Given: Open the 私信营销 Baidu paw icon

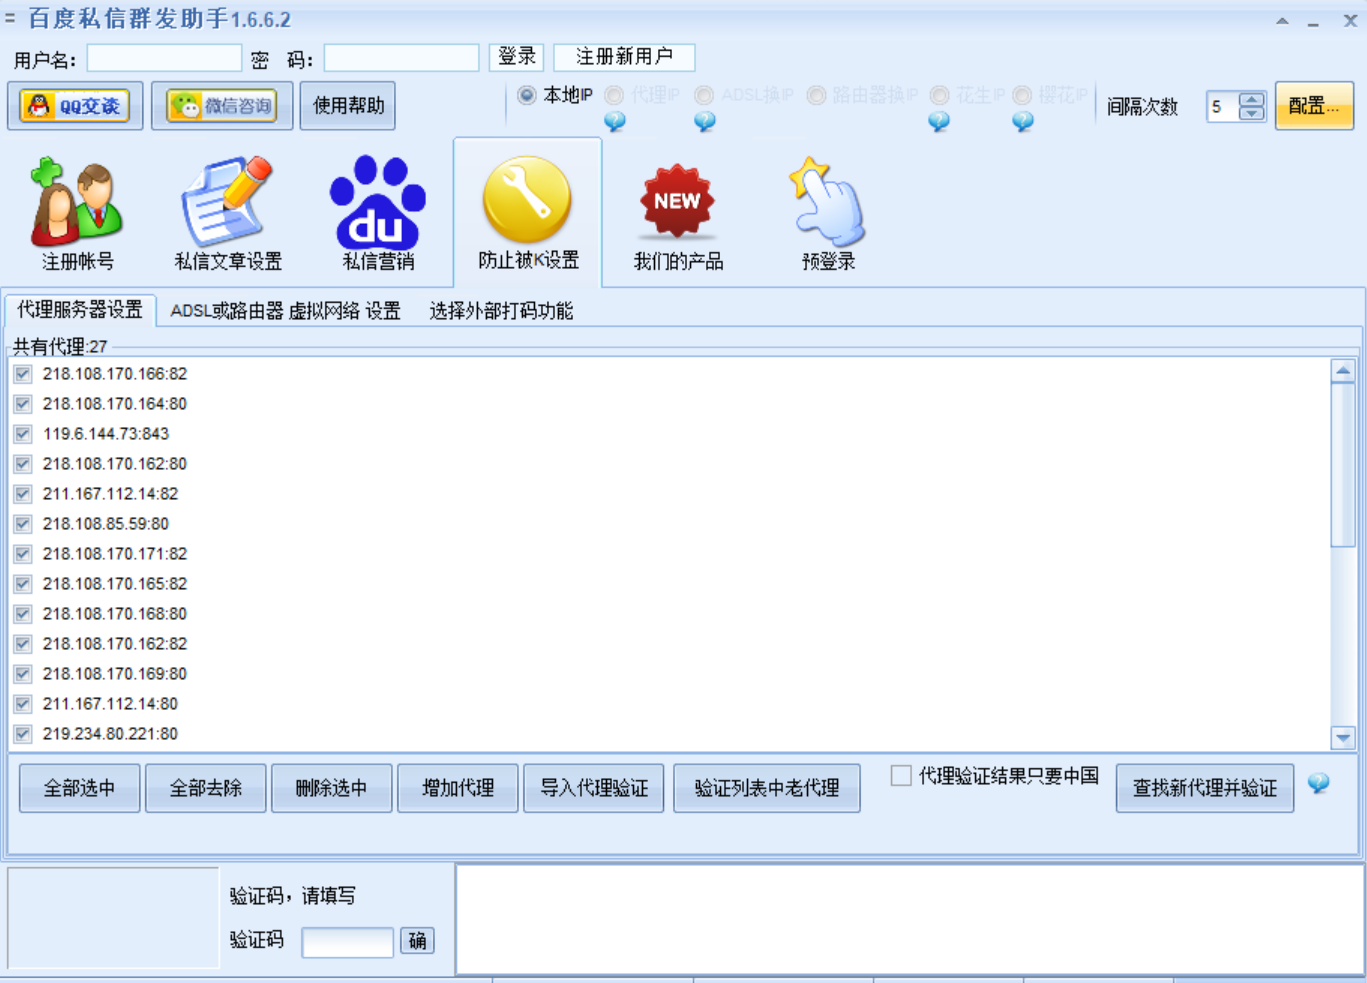Looking at the screenshot, I should pos(378,213).
